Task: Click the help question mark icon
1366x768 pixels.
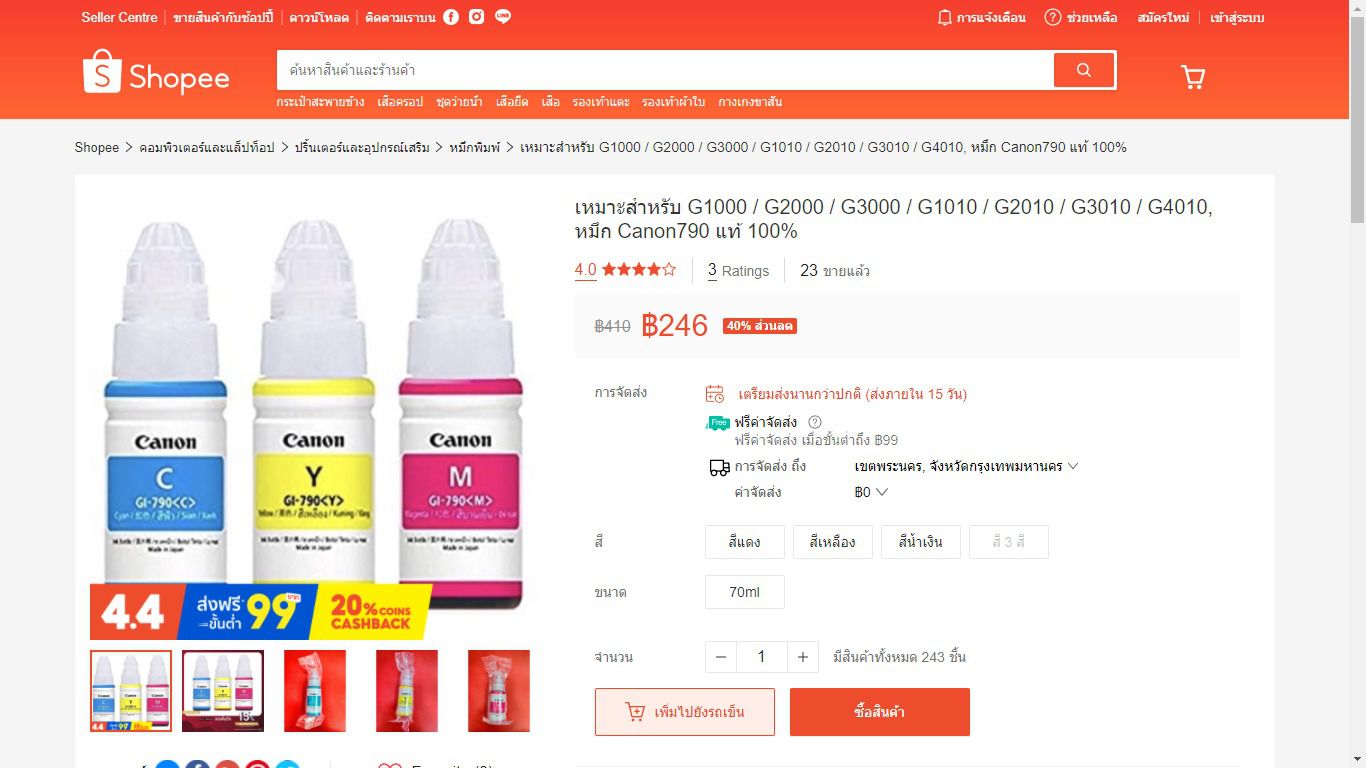Action: coord(1053,17)
